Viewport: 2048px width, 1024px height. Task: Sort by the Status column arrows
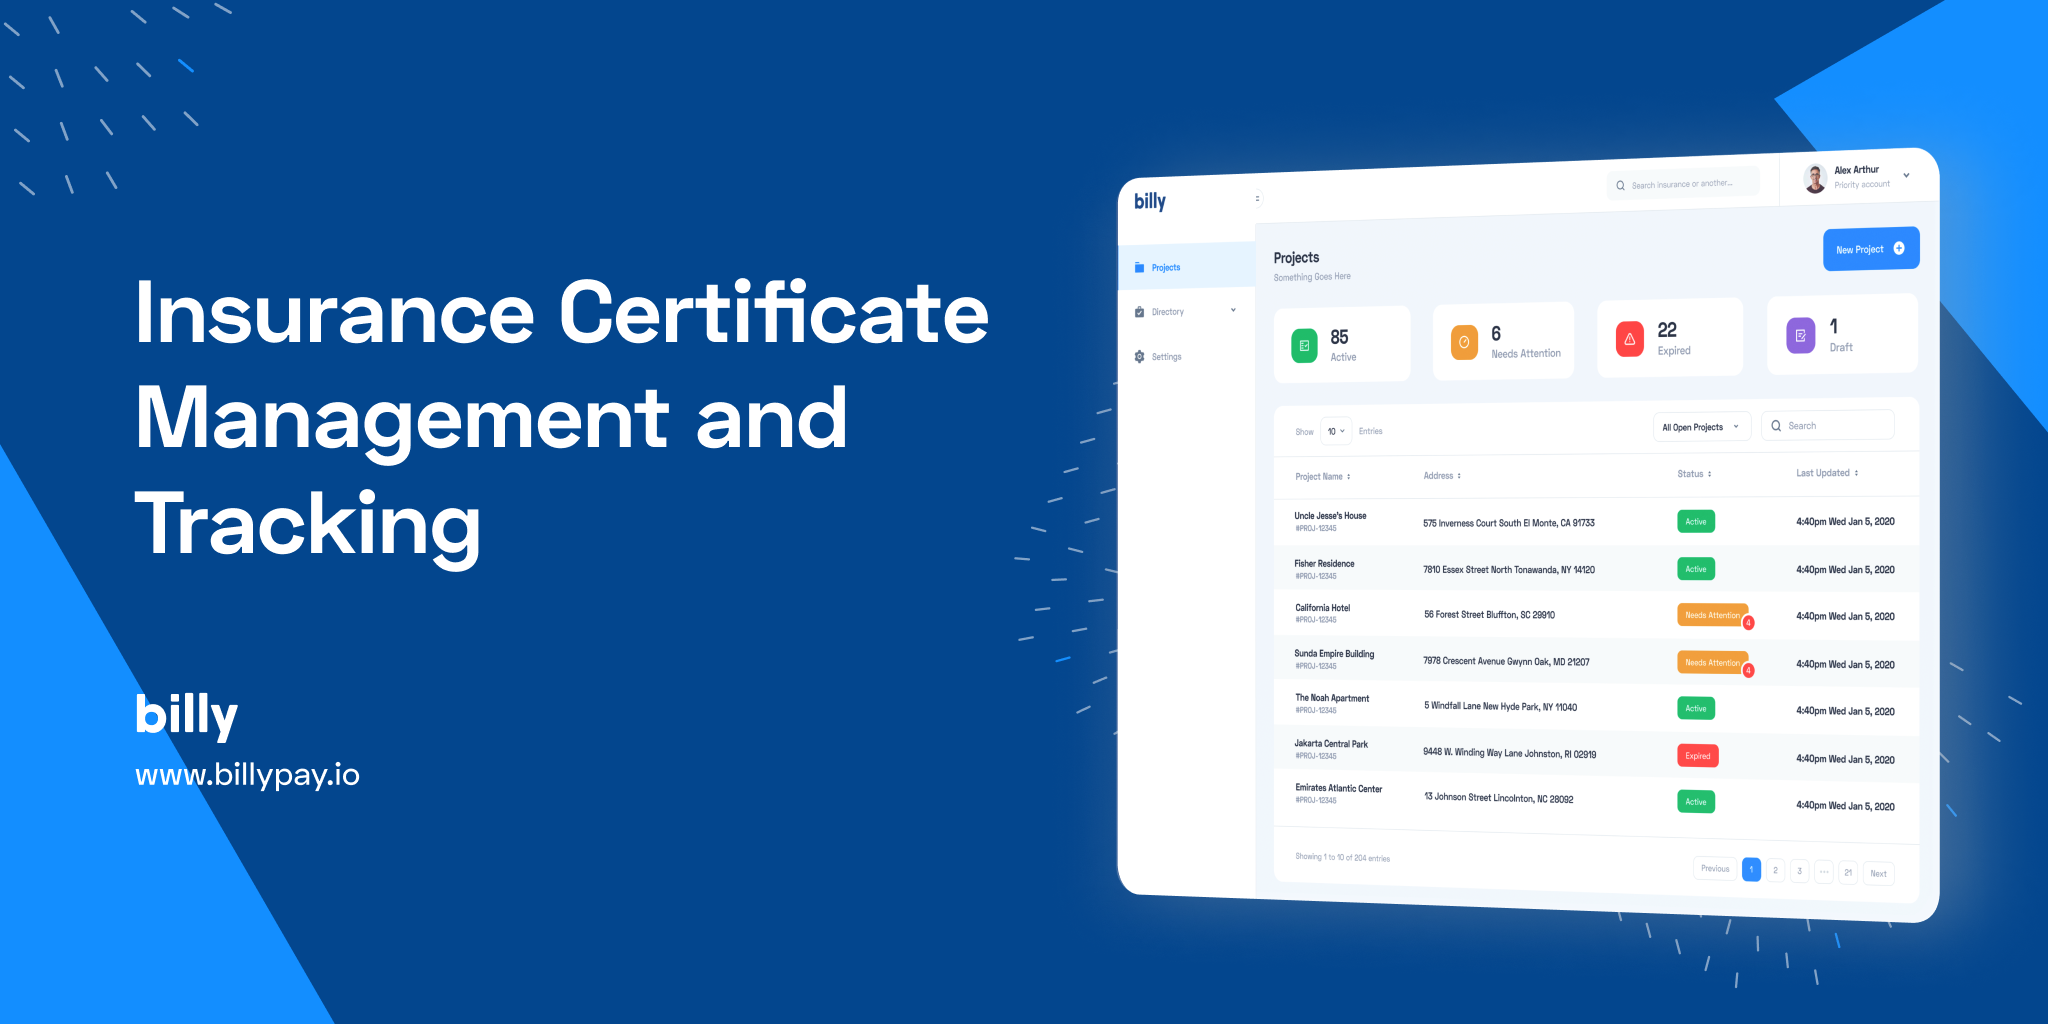pos(1709,474)
